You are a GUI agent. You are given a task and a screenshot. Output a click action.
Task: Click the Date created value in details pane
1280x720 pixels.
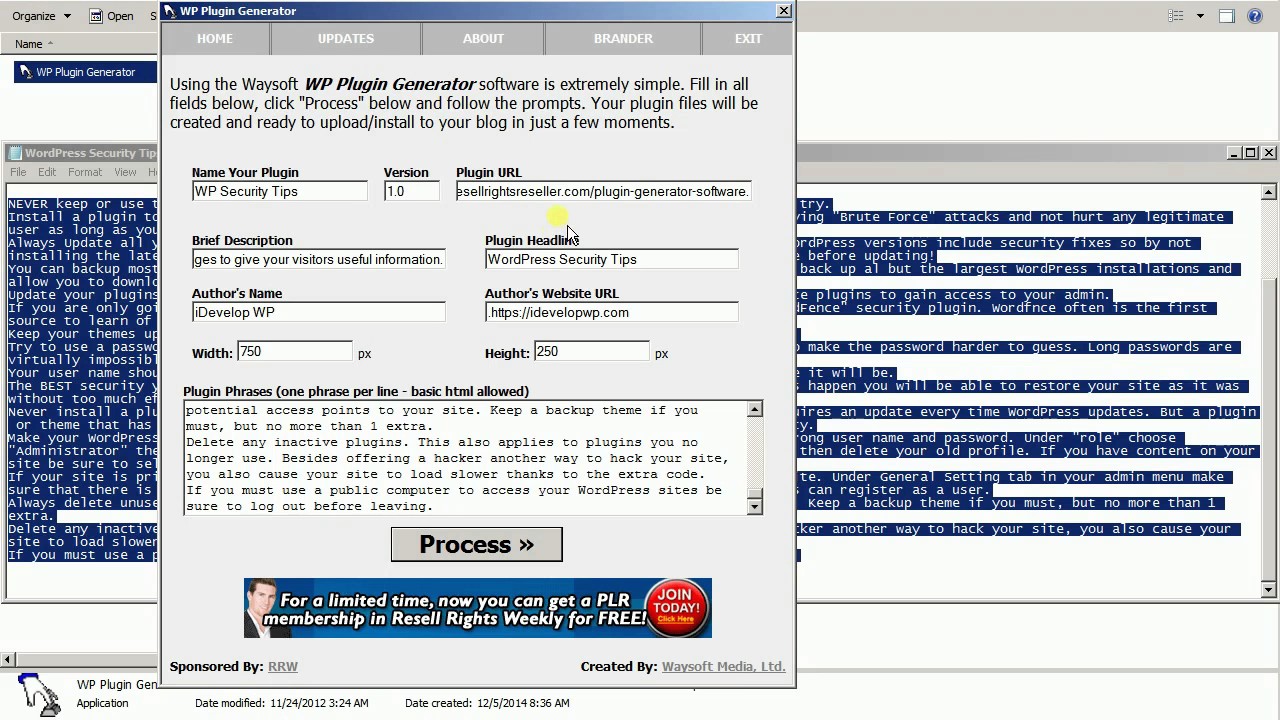click(521, 703)
